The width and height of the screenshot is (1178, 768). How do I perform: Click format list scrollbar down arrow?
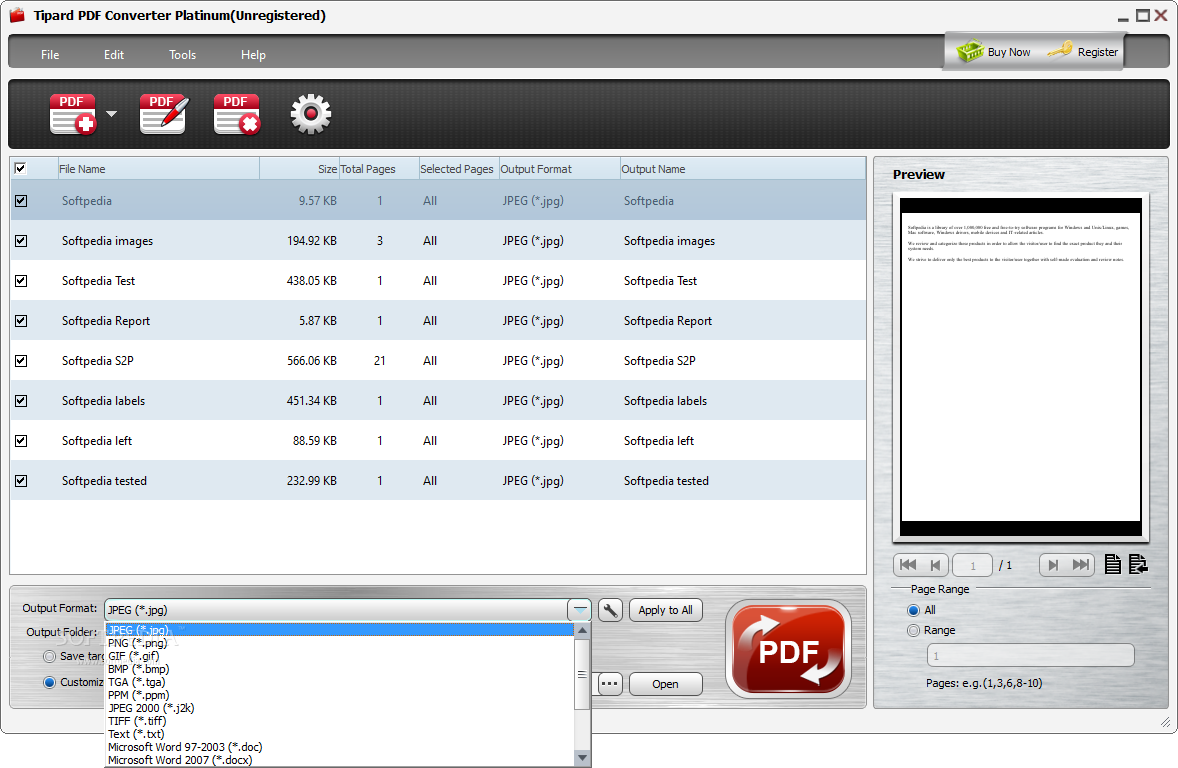coord(582,758)
